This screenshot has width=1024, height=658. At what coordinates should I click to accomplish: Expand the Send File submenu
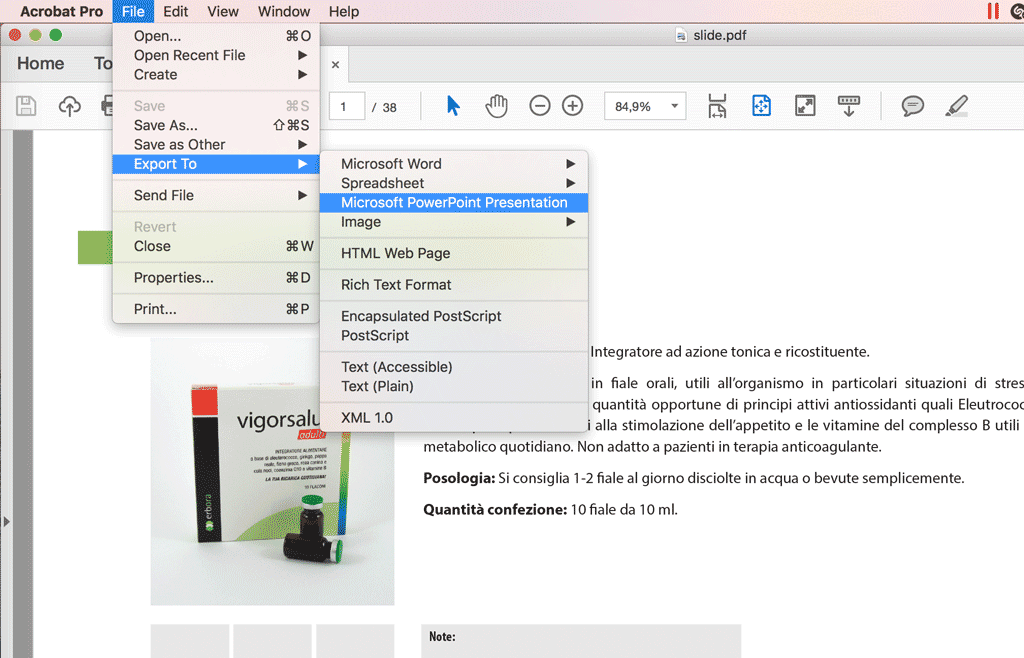216,195
